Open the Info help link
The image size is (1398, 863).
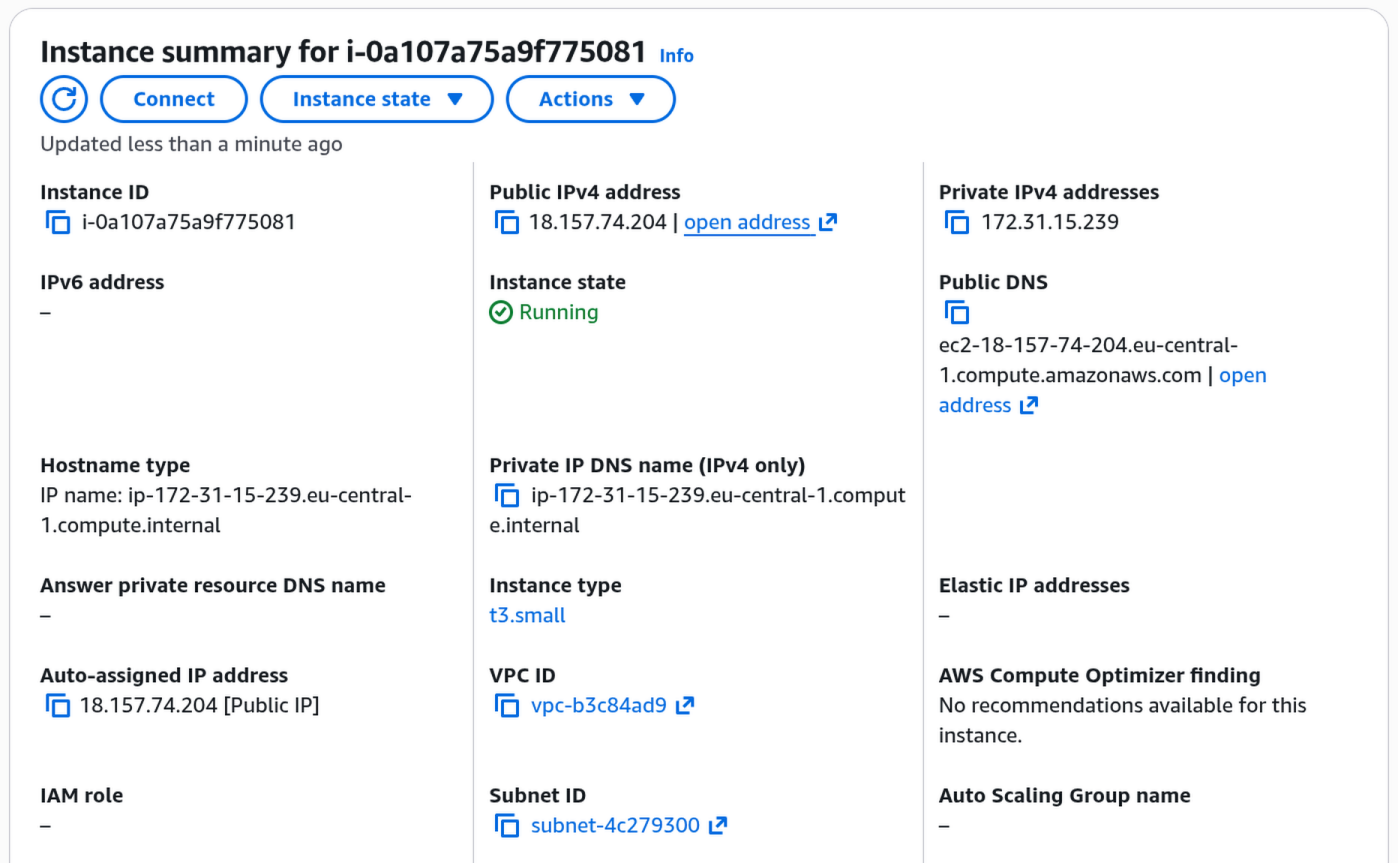676,56
